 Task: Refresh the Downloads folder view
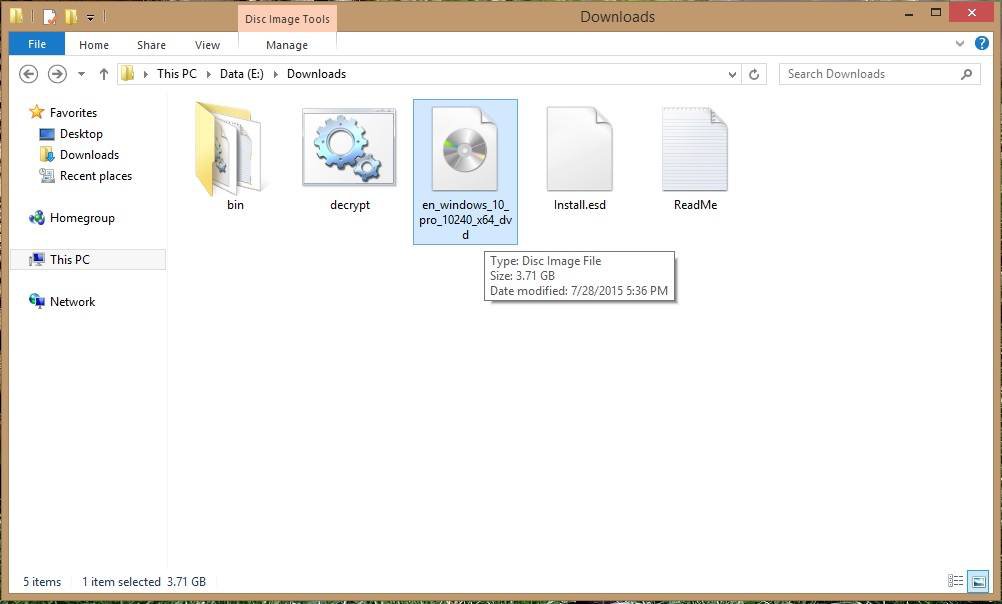(754, 74)
